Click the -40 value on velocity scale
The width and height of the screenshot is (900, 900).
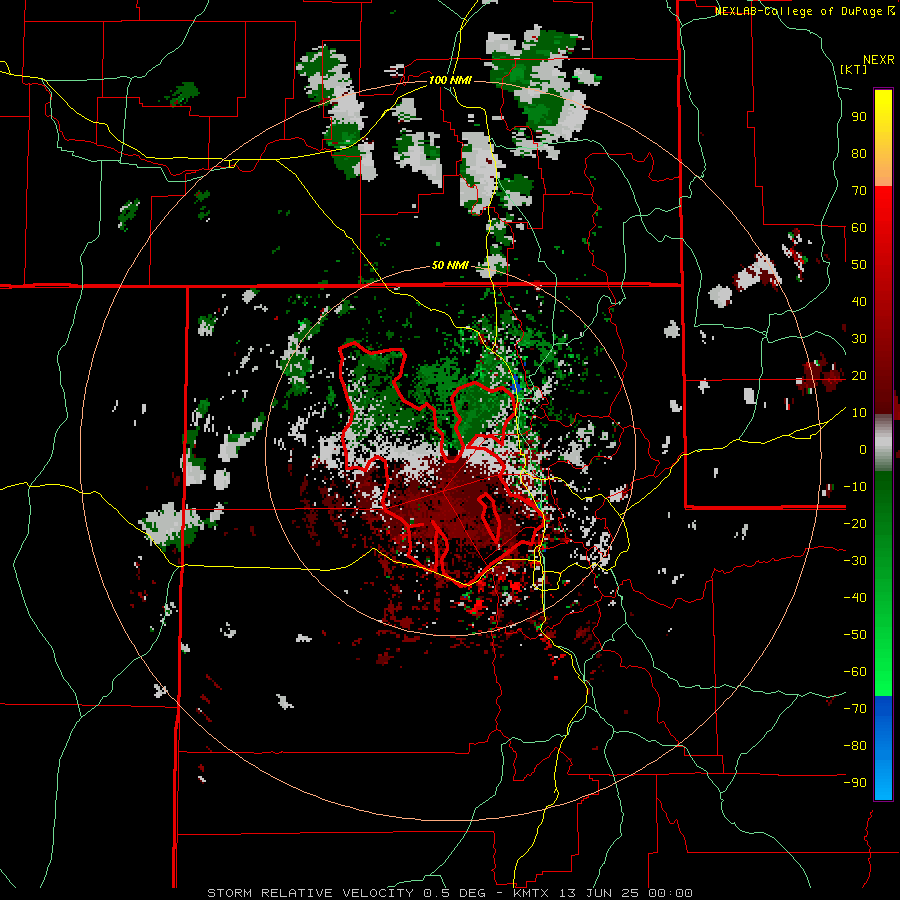coord(855,598)
